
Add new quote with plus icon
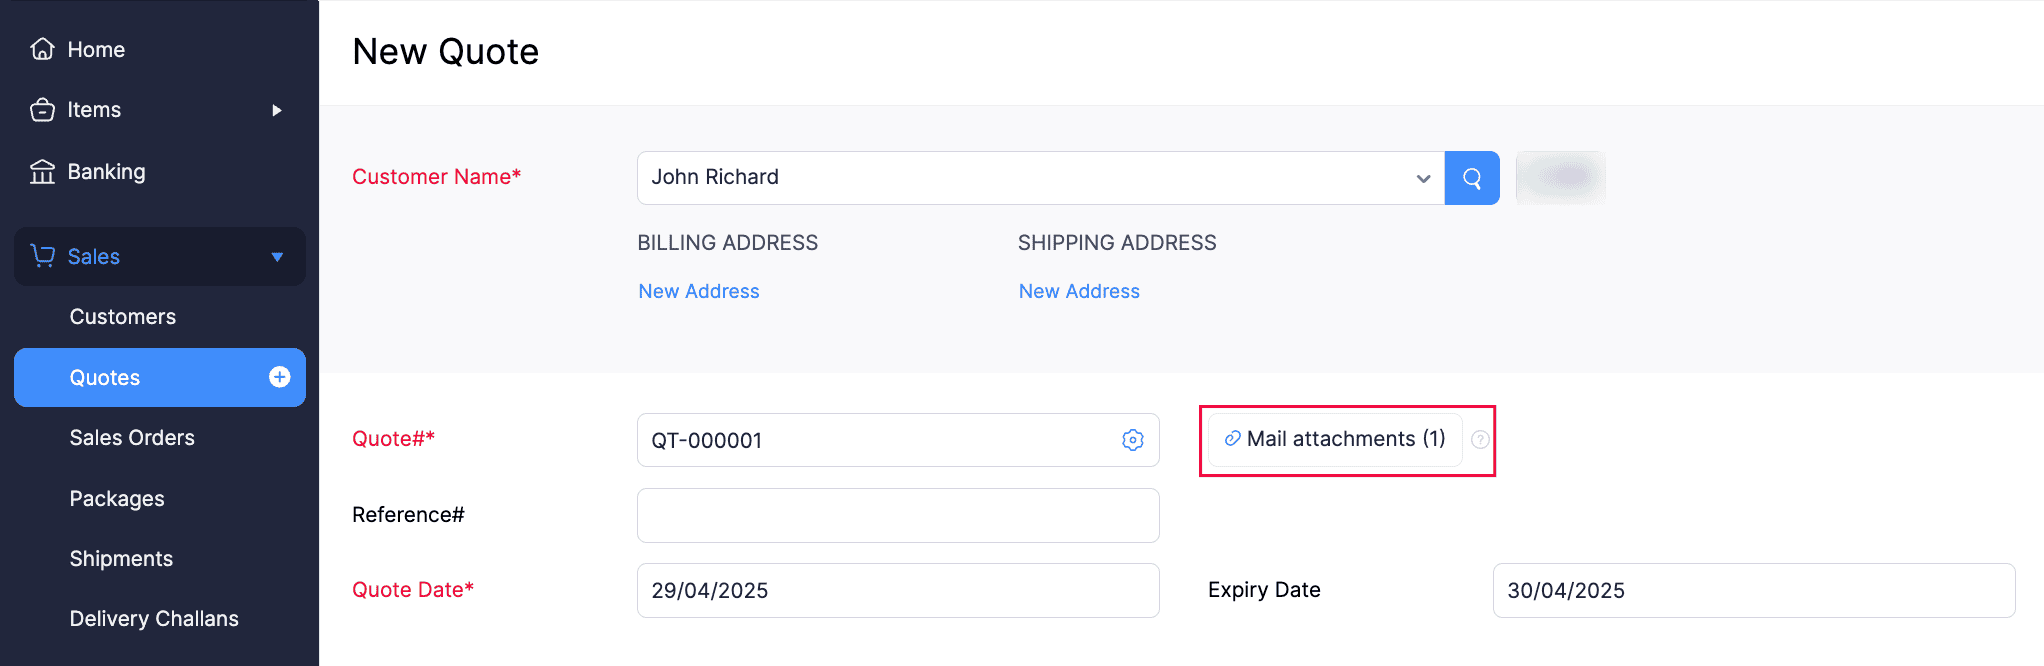(x=280, y=377)
